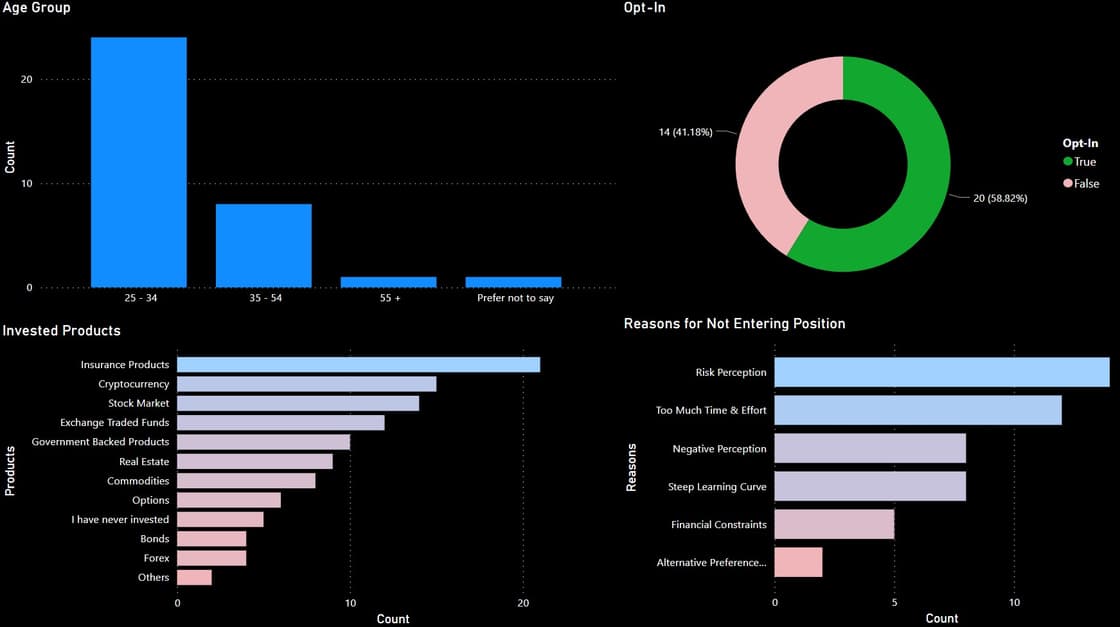Select the 55 + age group bar
1120x627 pixels.
[389, 282]
